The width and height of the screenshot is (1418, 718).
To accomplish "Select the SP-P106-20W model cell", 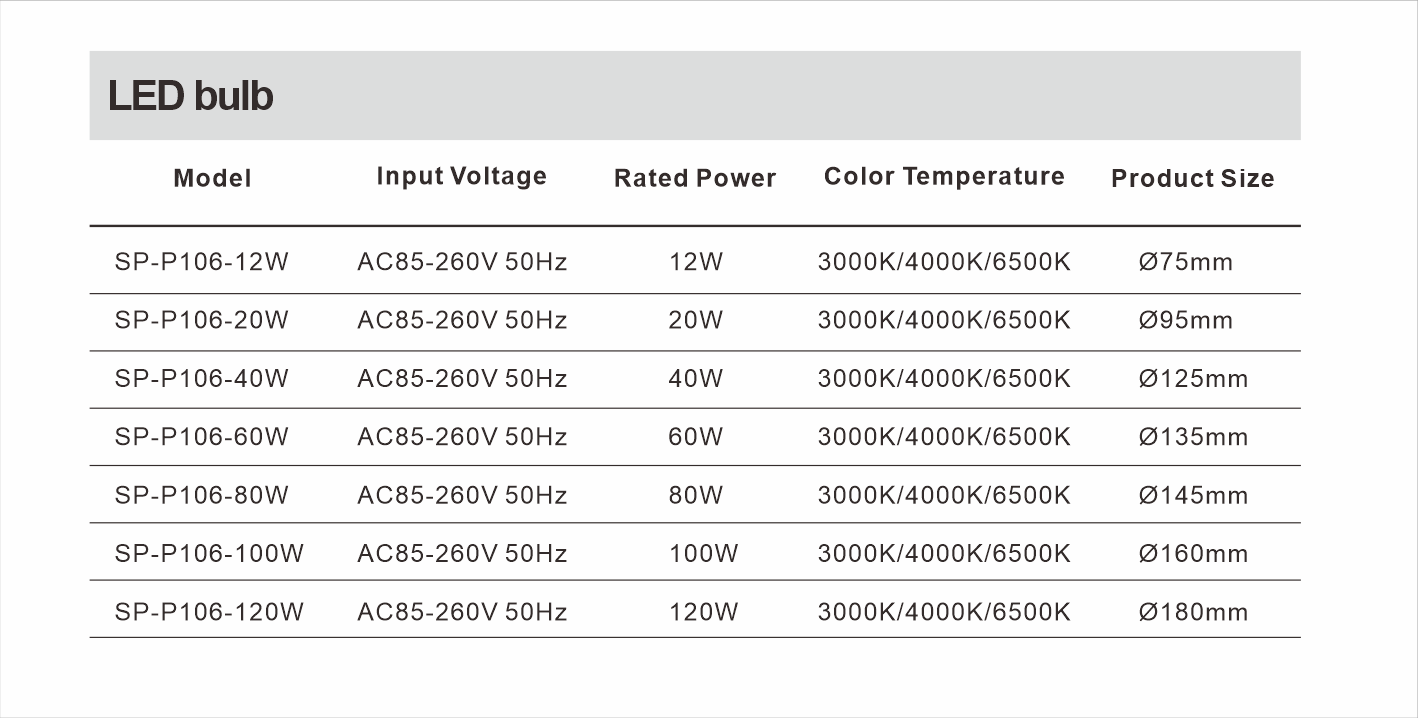I will coord(201,321).
